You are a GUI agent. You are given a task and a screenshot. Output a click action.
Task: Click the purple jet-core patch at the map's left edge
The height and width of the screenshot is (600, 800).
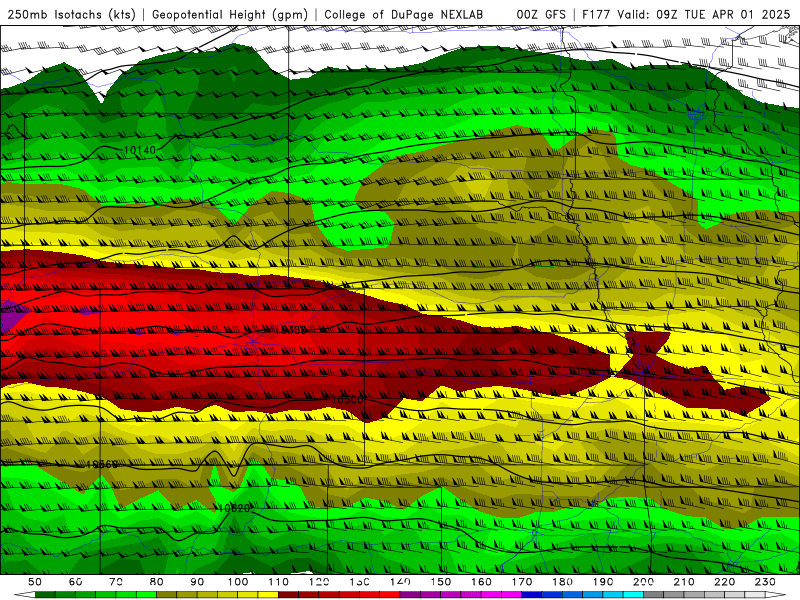[13, 316]
